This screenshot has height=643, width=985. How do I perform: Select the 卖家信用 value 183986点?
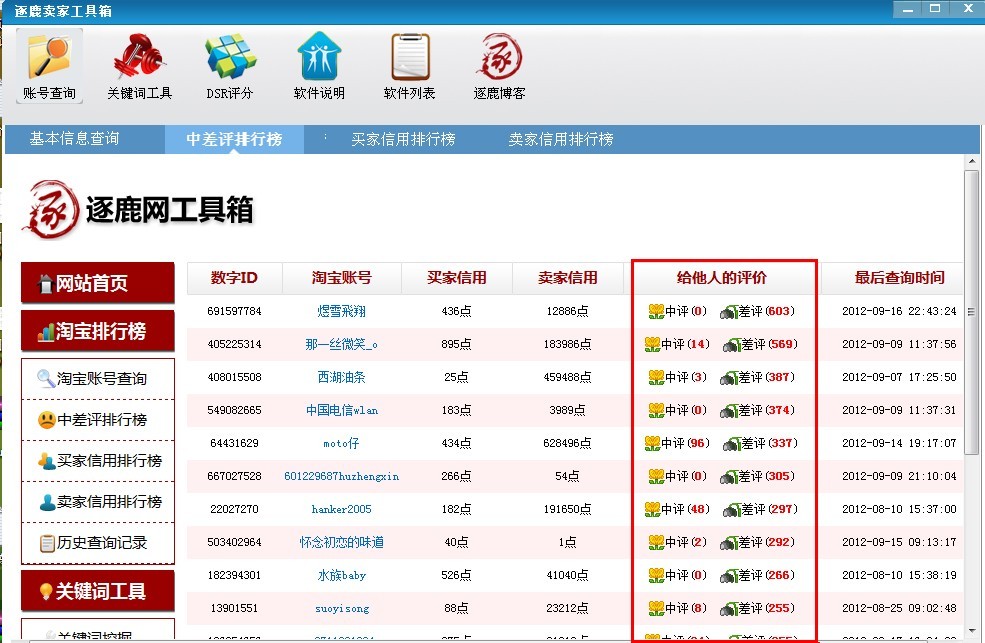(x=567, y=344)
